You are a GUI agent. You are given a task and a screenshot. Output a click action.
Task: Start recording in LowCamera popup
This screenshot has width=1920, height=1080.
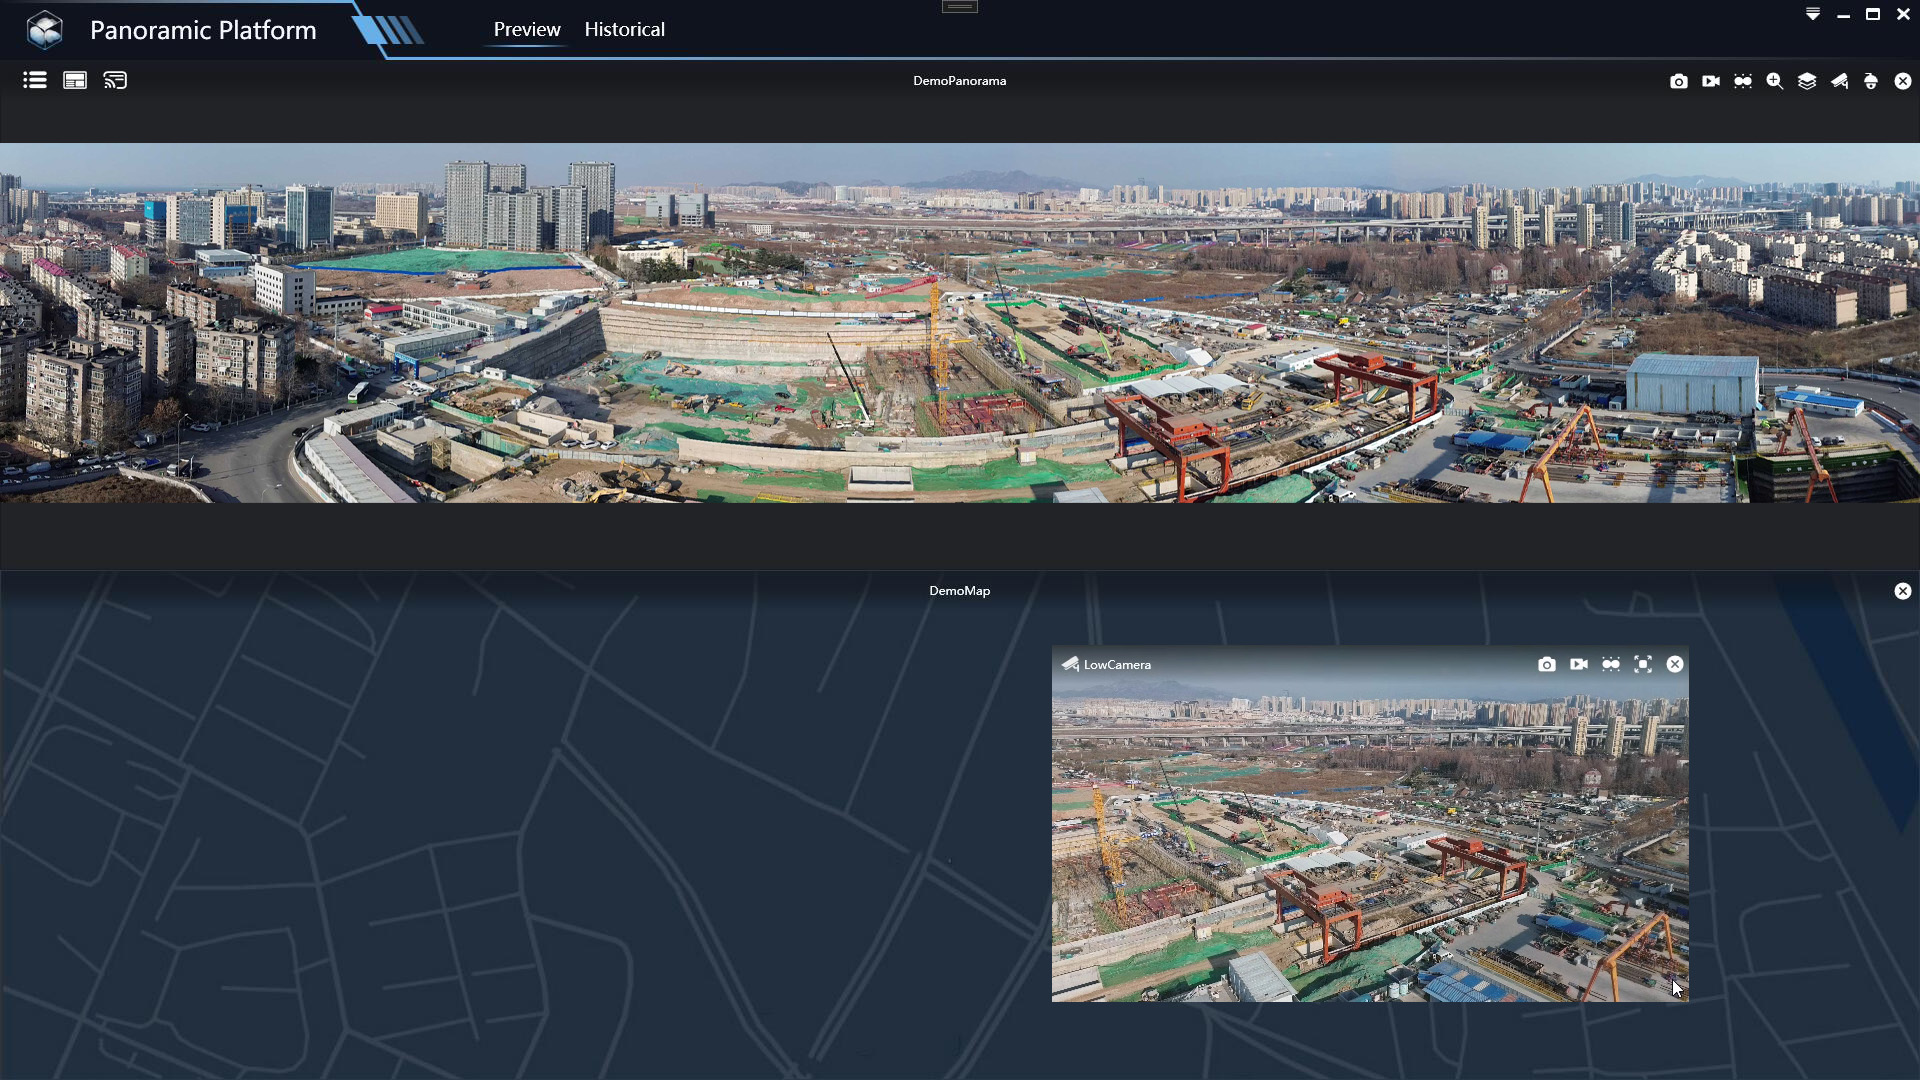(x=1579, y=664)
